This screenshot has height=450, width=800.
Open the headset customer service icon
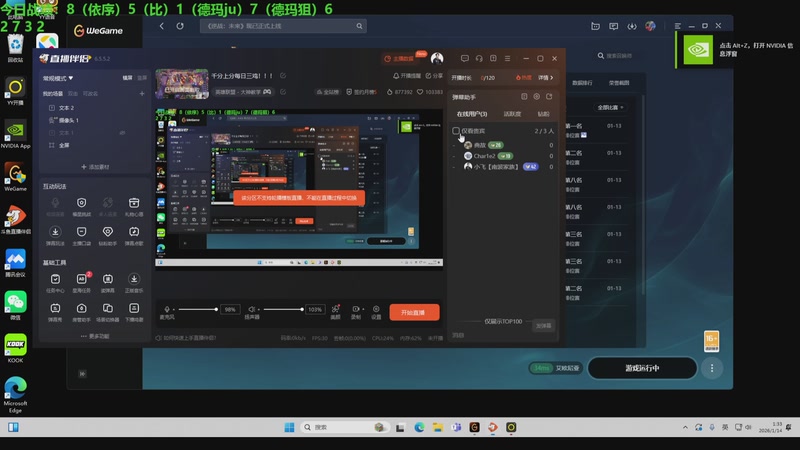coord(479,58)
